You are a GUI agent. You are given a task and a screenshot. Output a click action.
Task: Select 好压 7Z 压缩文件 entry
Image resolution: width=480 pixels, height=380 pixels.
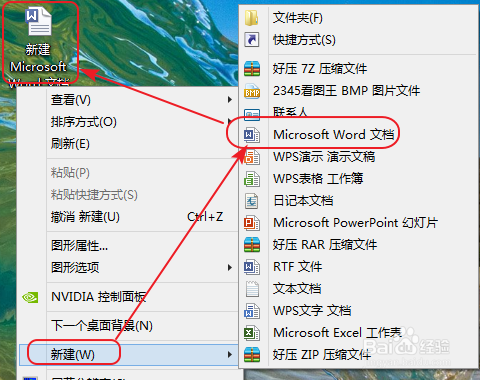point(359,69)
